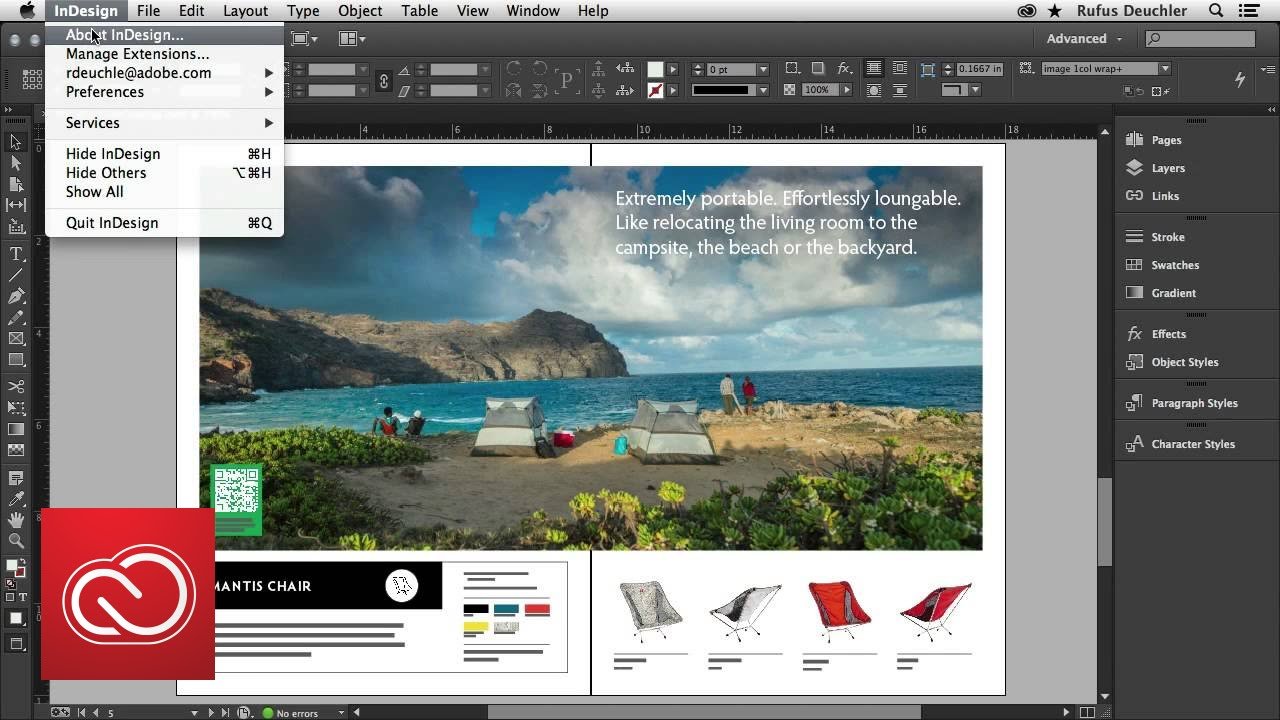Select the Type tool
Screen dimensions: 1280x720
16,254
